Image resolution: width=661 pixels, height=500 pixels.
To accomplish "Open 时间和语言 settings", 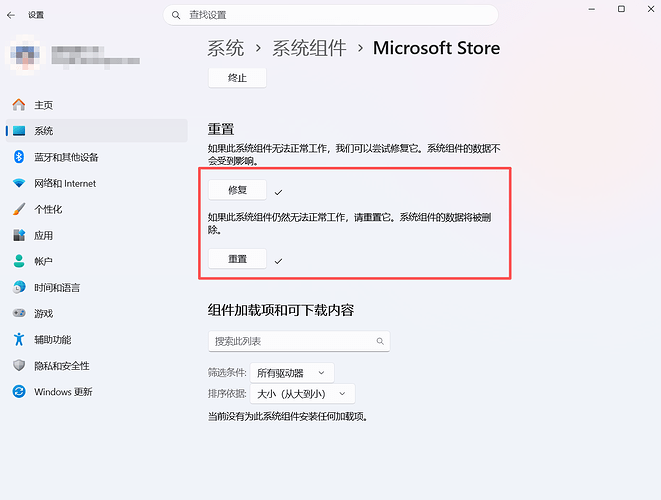I will pos(97,287).
